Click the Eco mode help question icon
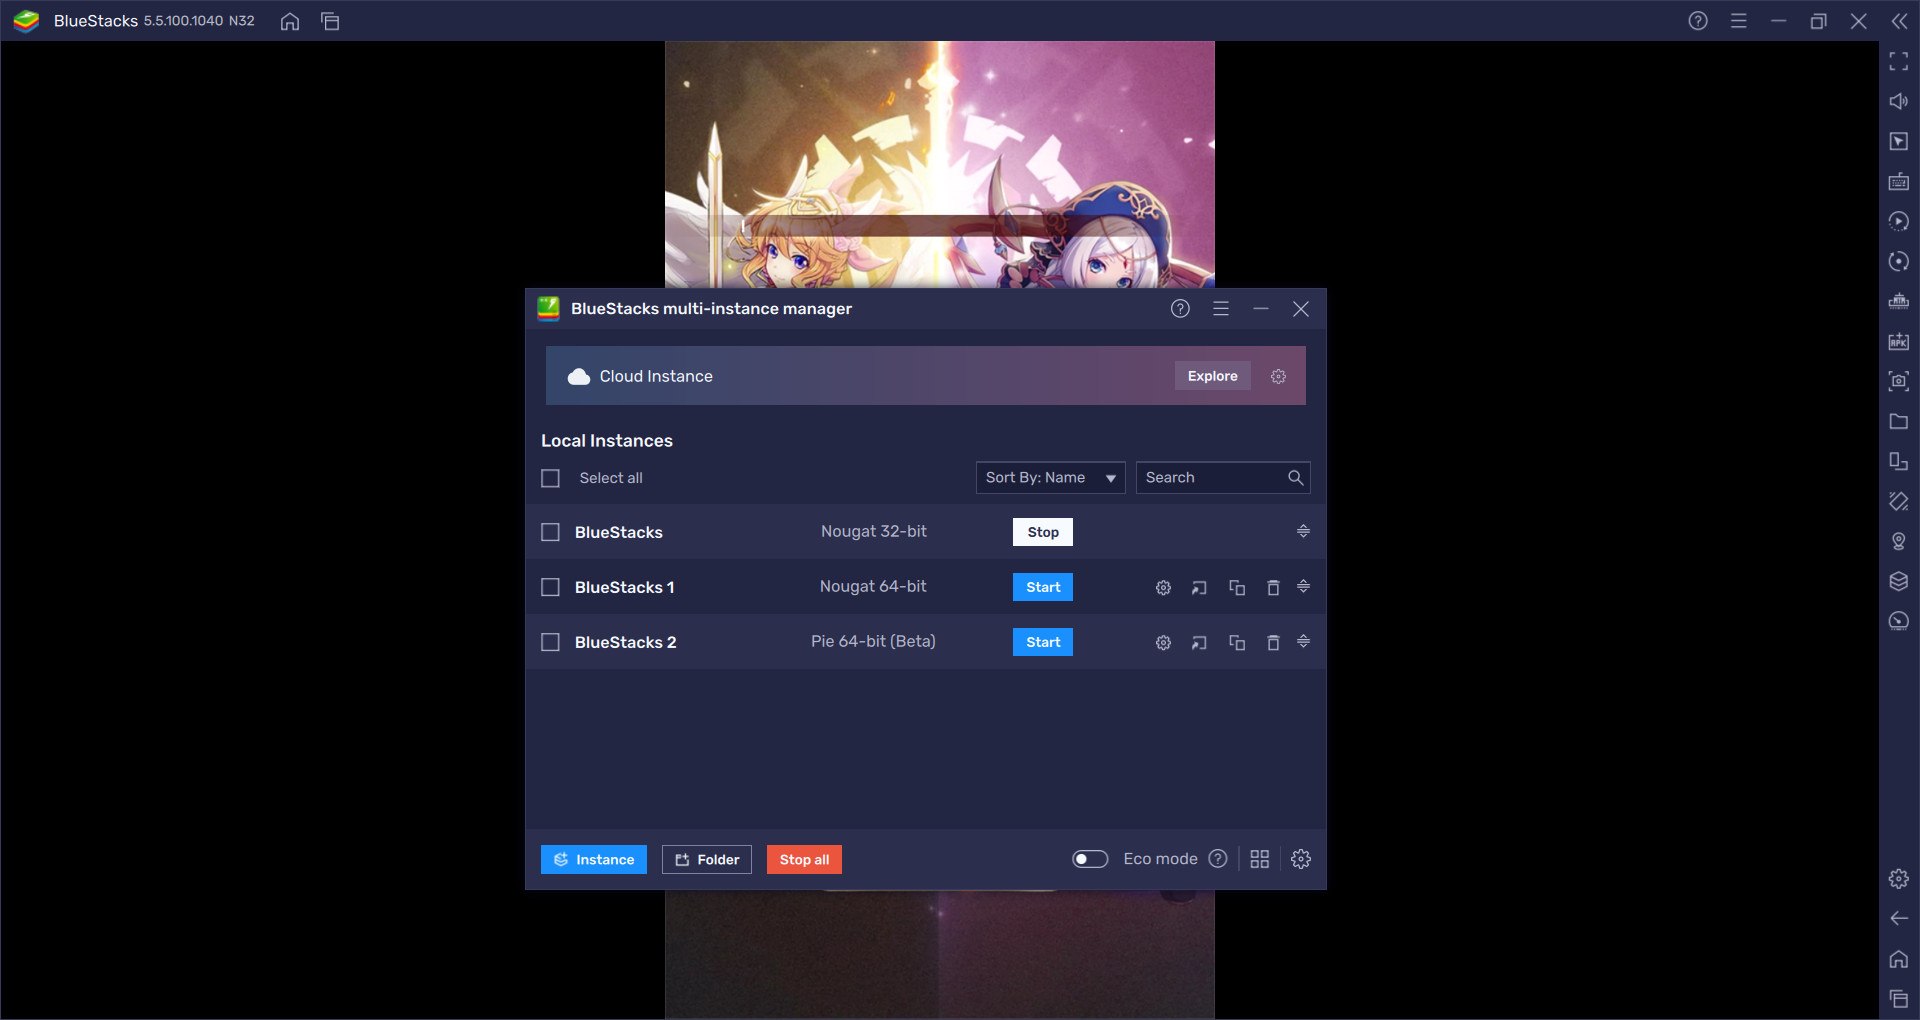Viewport: 1920px width, 1020px height. tap(1218, 859)
